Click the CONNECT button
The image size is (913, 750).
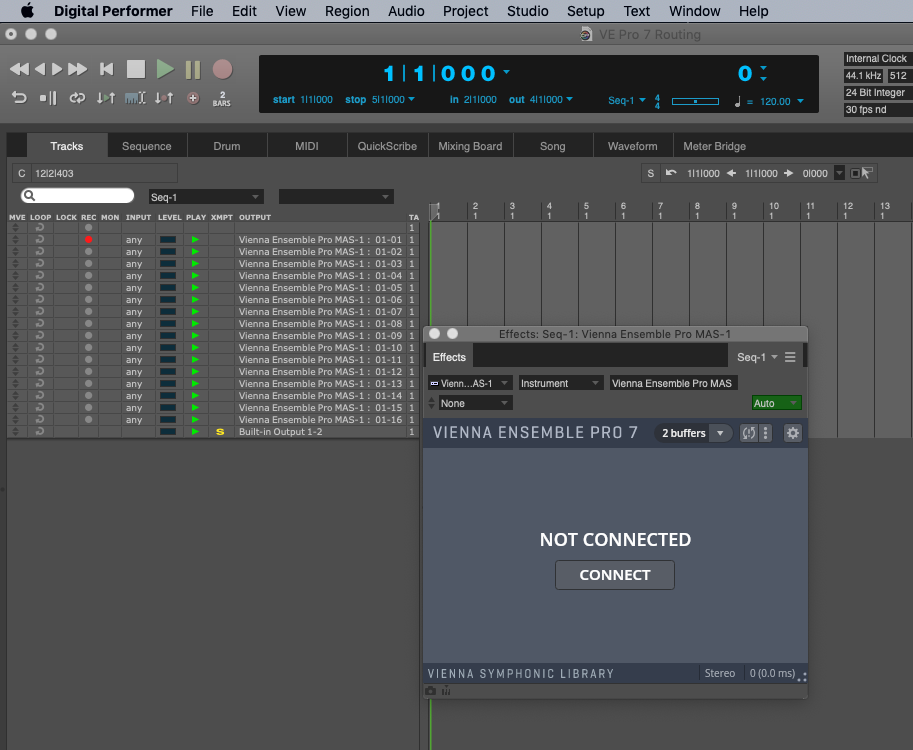pos(615,575)
